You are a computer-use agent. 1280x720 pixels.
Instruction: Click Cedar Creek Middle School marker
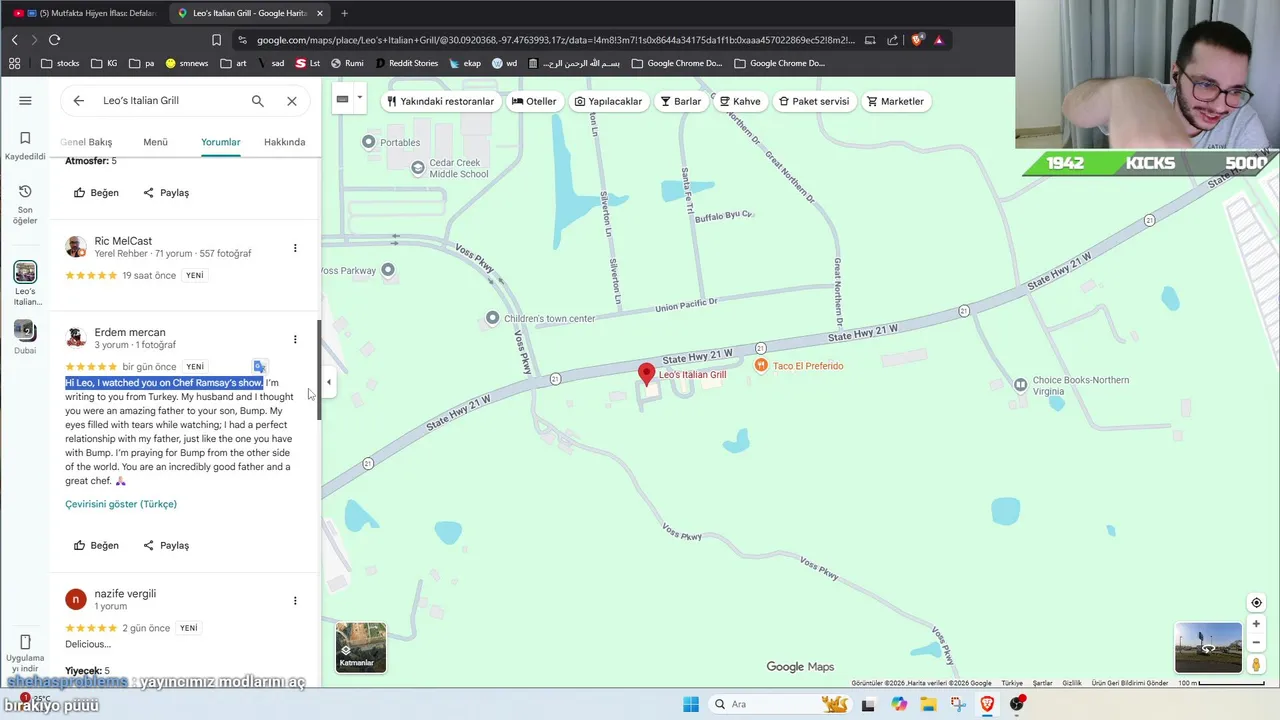pyautogui.click(x=418, y=167)
